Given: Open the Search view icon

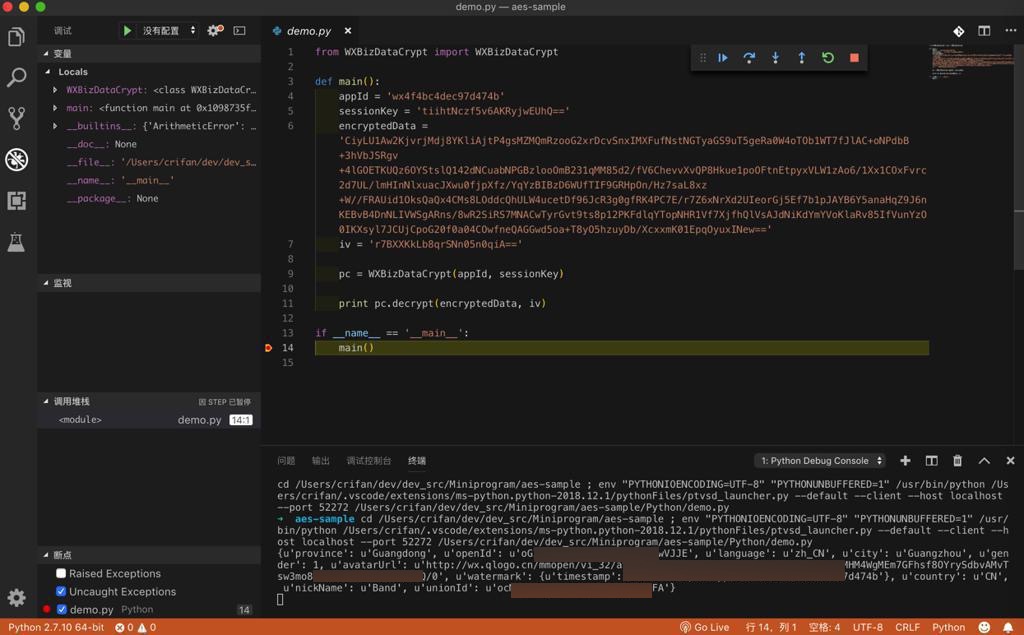Looking at the screenshot, I should [16, 78].
